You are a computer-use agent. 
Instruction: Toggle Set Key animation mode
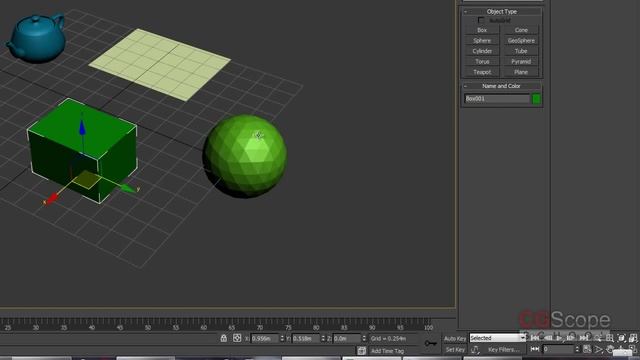455,349
